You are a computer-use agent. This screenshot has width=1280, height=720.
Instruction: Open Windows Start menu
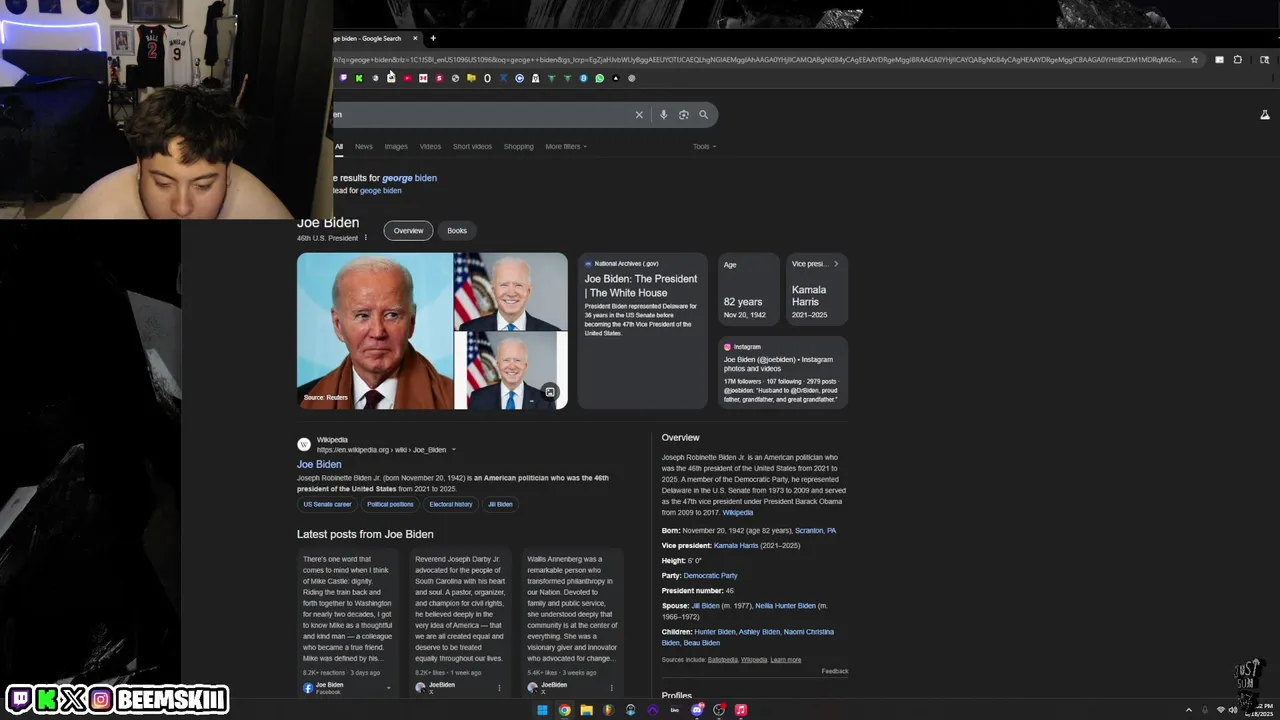click(x=542, y=710)
